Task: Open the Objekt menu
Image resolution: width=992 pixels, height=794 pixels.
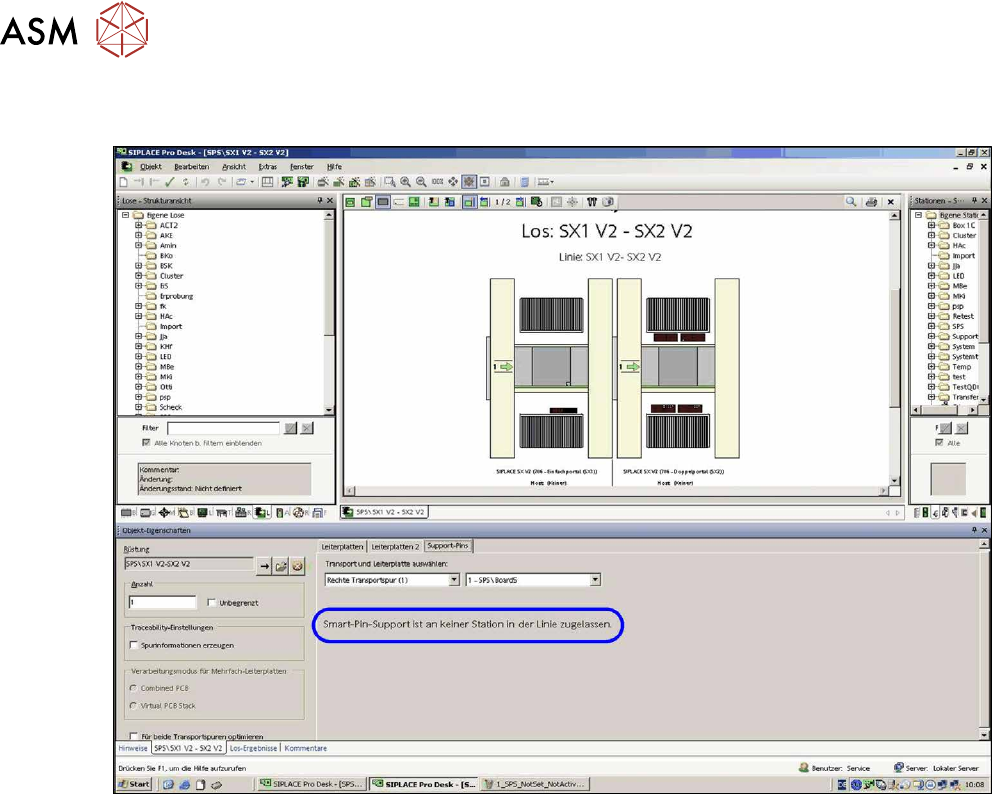Action: 151,167
